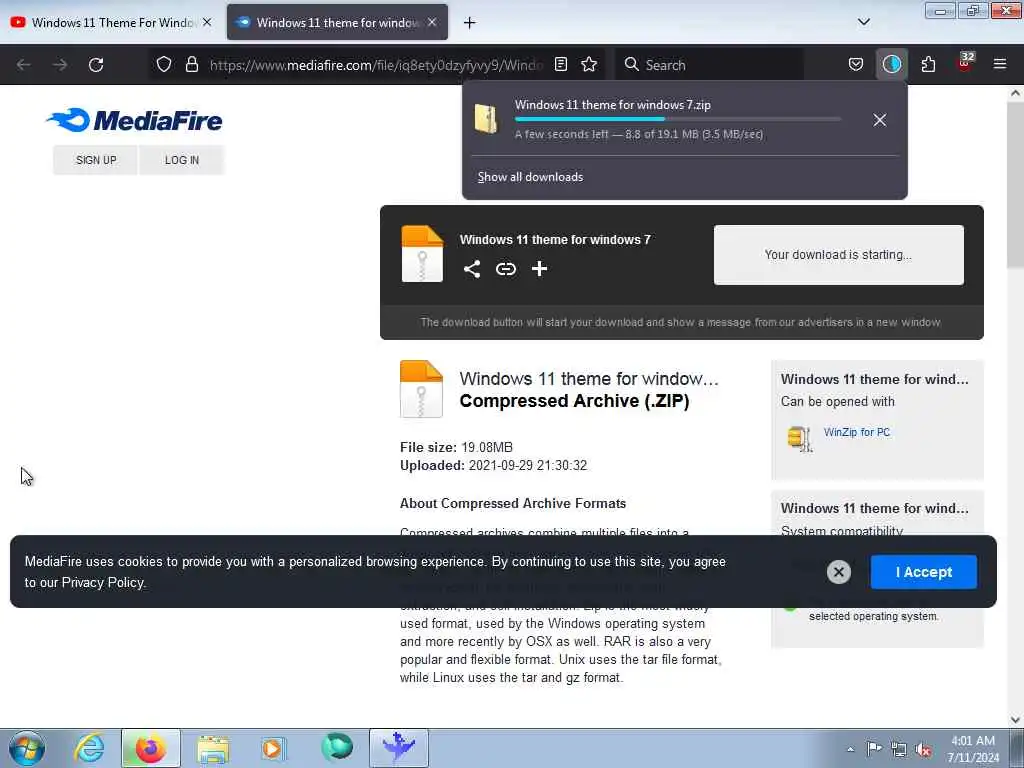
Task: Click the I Accept cookies button
Action: coord(923,572)
